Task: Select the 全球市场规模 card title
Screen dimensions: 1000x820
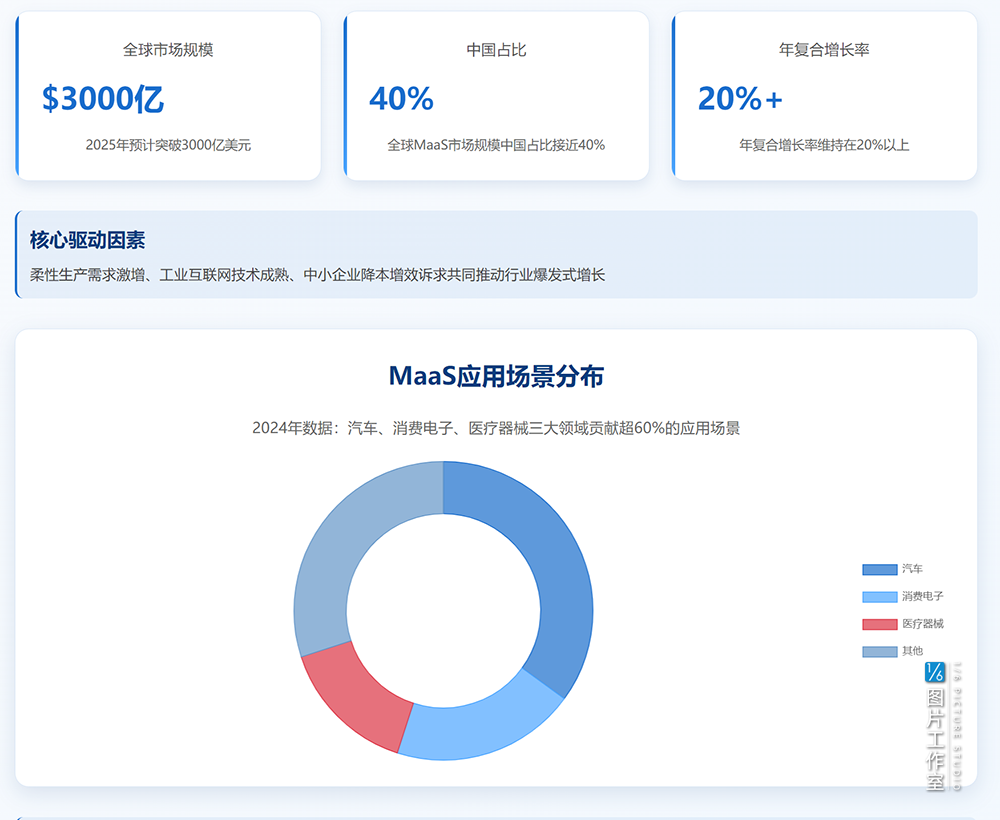Action: (x=168, y=50)
